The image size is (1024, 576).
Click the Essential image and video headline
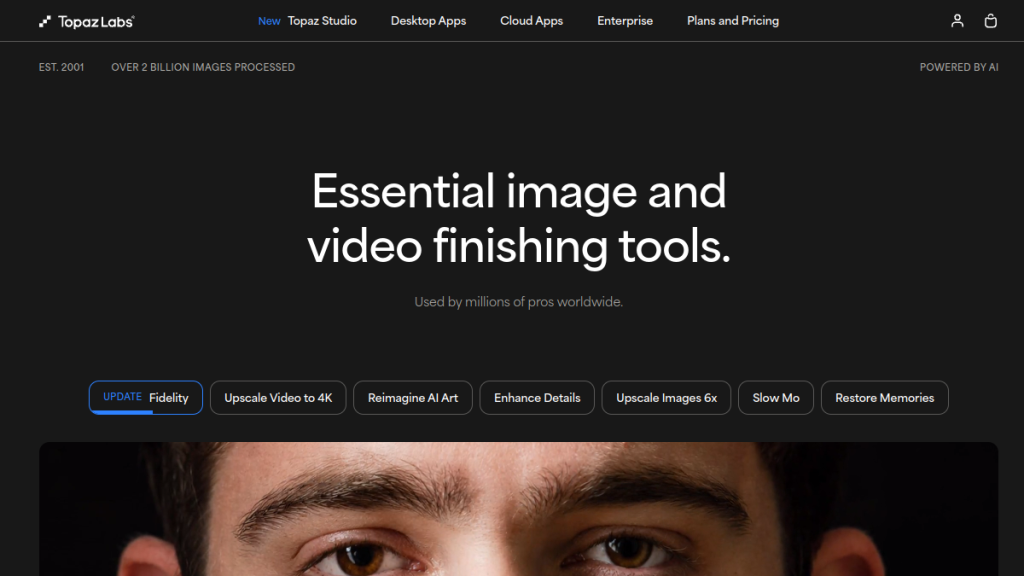point(518,219)
